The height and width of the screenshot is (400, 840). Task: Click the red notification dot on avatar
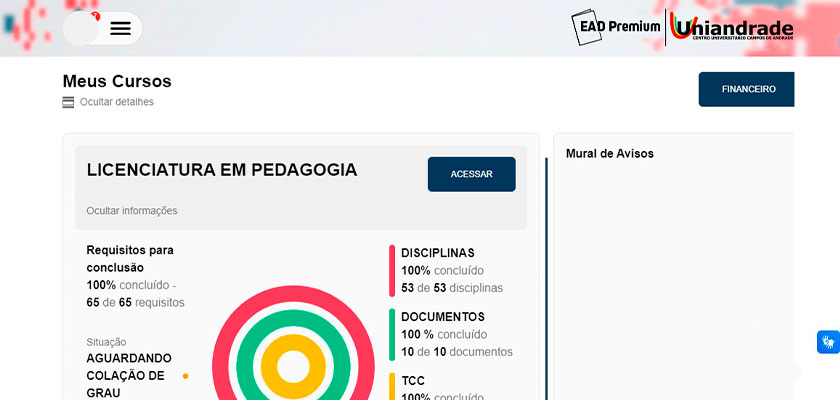pyautogui.click(x=95, y=17)
